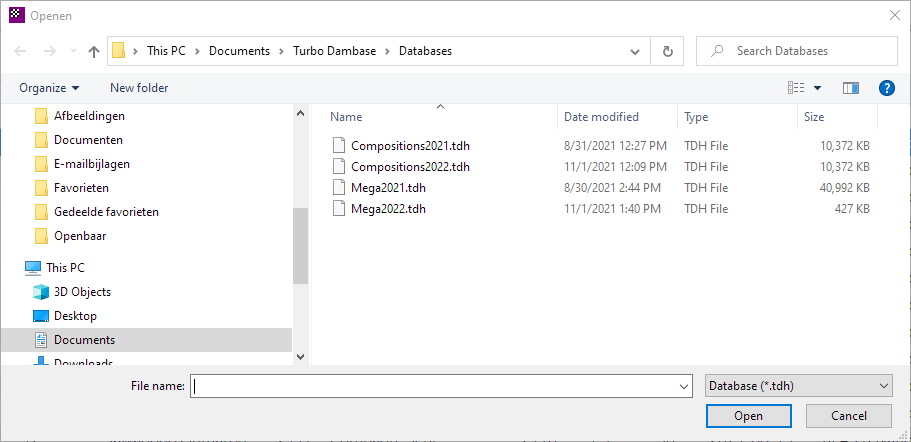Viewport: 911px width, 442px height.
Task: Close the Openen dialog
Action: click(895, 16)
